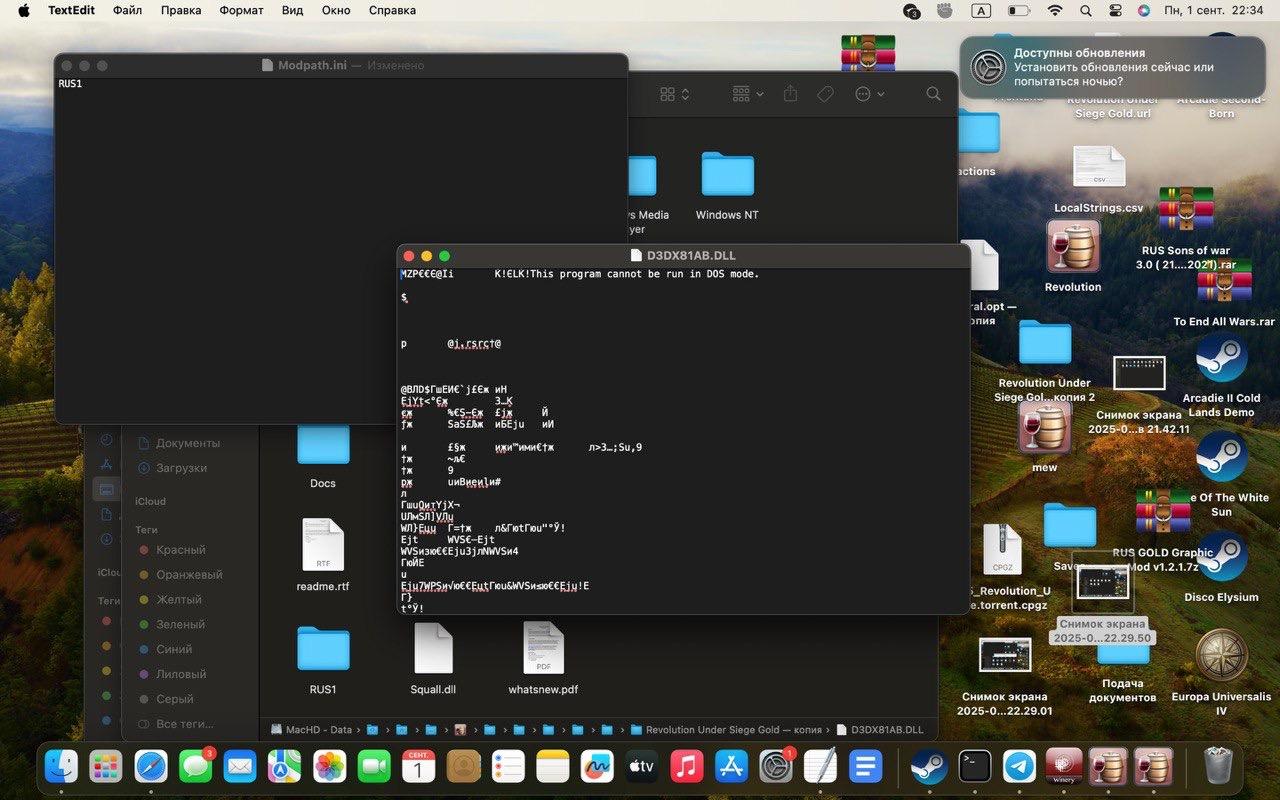The height and width of the screenshot is (800, 1280).
Task: Open the Окно menu
Action: pos(337,11)
